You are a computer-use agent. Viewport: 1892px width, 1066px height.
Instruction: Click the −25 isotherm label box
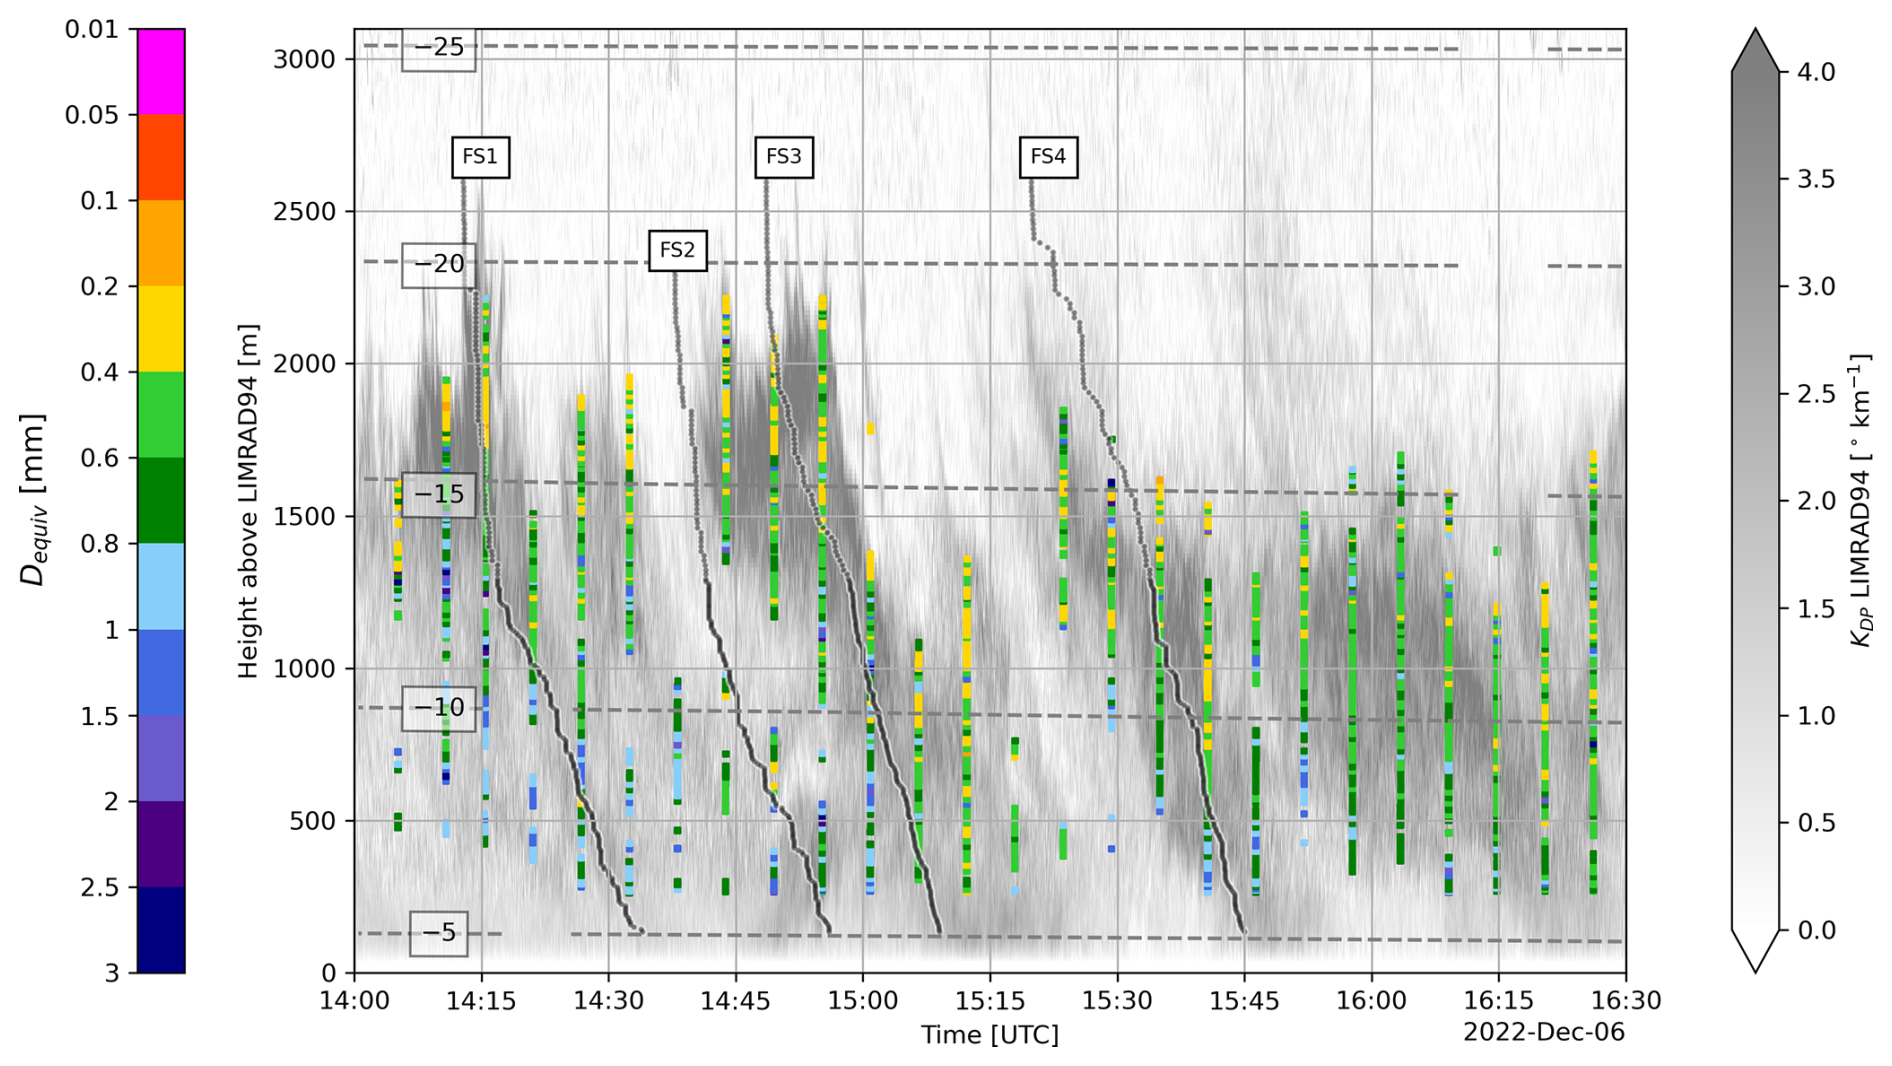click(x=439, y=48)
